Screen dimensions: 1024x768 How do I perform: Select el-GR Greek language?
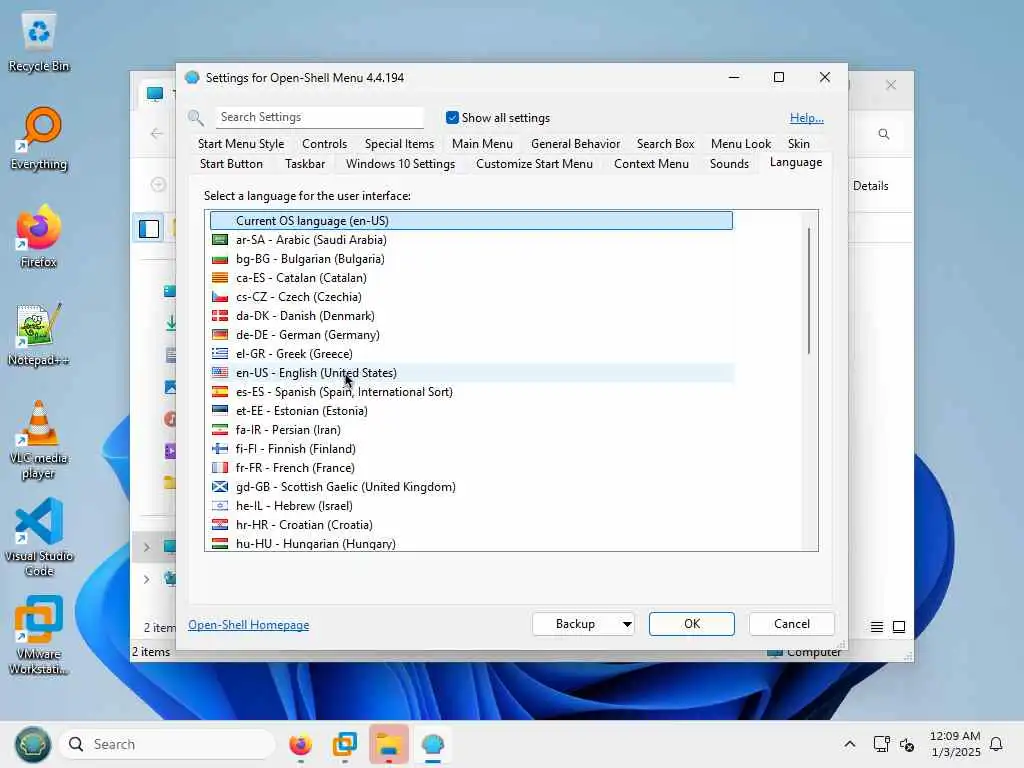pyautogui.click(x=472, y=353)
